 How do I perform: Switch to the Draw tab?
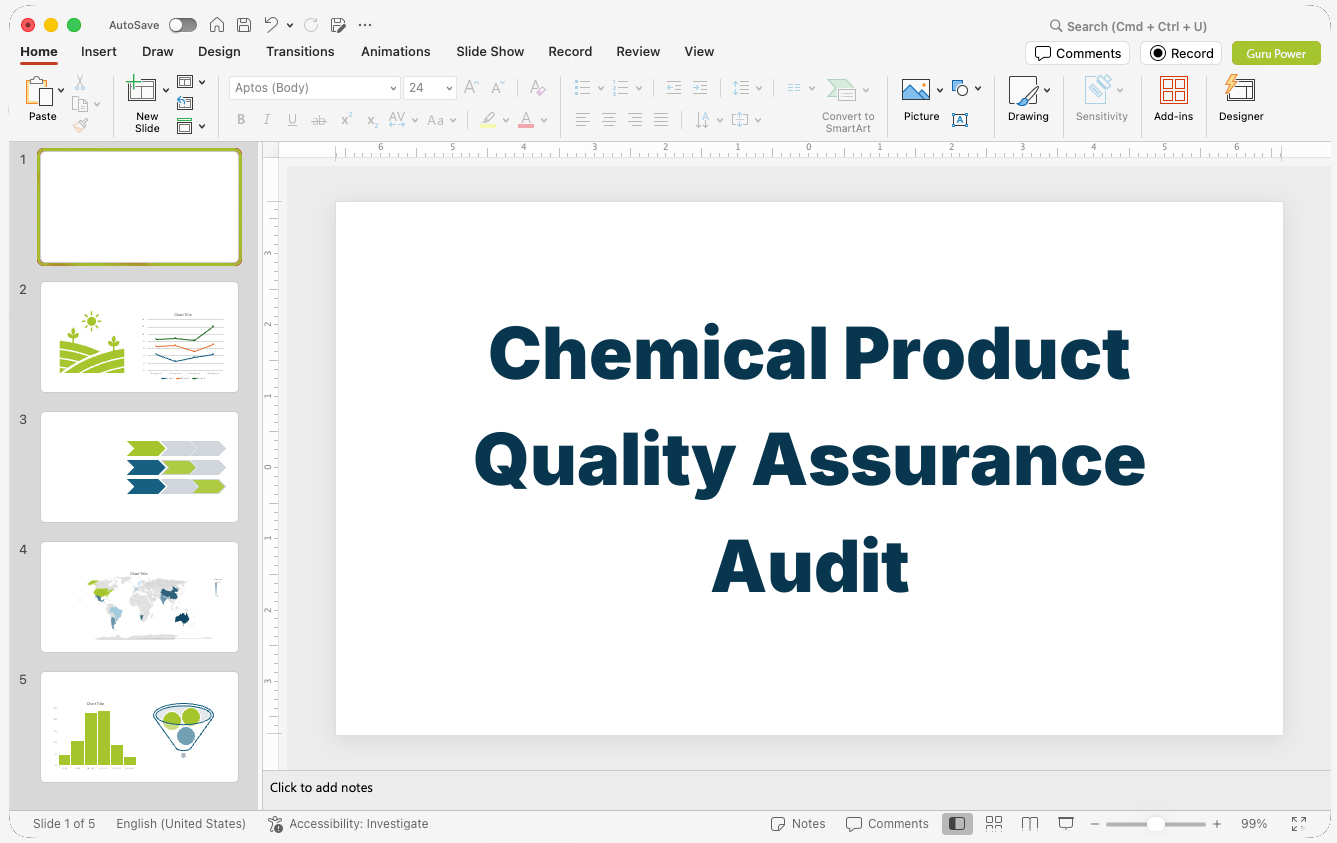(x=158, y=51)
